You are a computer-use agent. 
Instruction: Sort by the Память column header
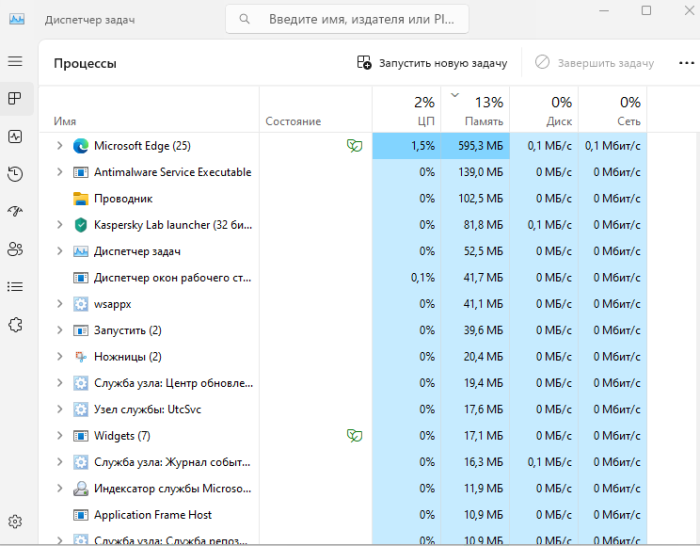(x=475, y=110)
